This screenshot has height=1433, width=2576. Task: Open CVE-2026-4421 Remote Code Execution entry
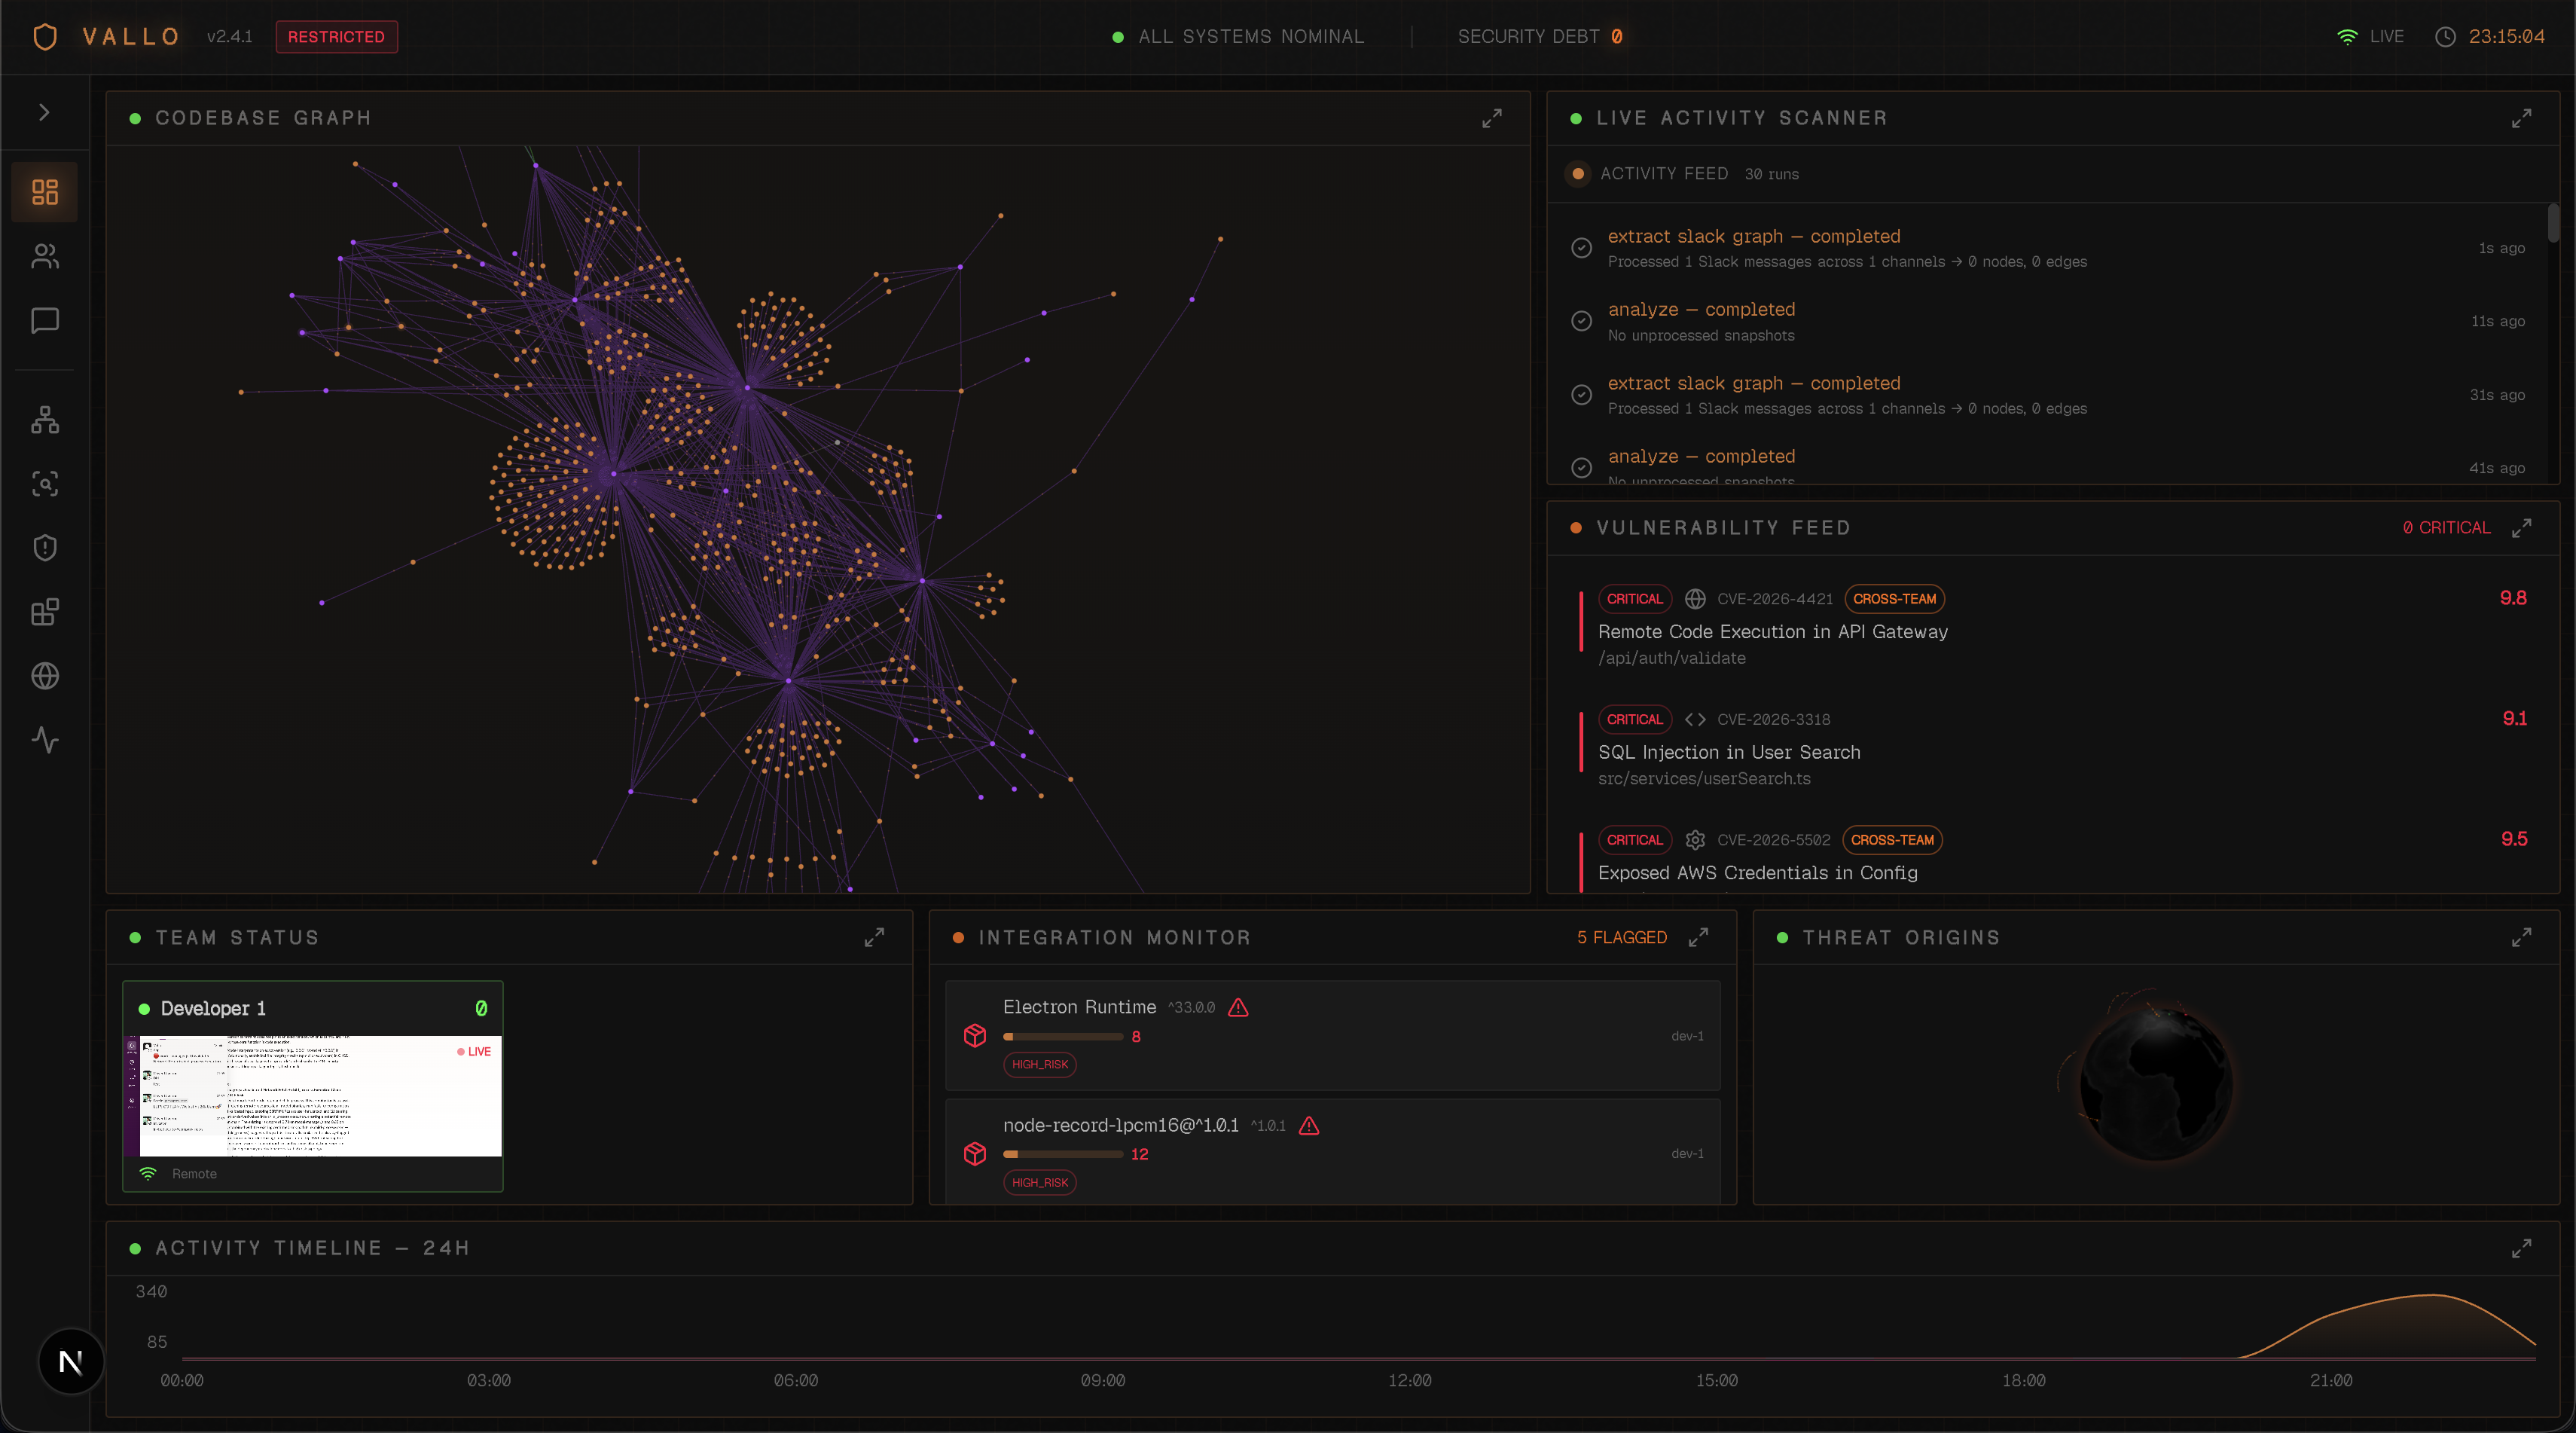pyautogui.click(x=1772, y=632)
